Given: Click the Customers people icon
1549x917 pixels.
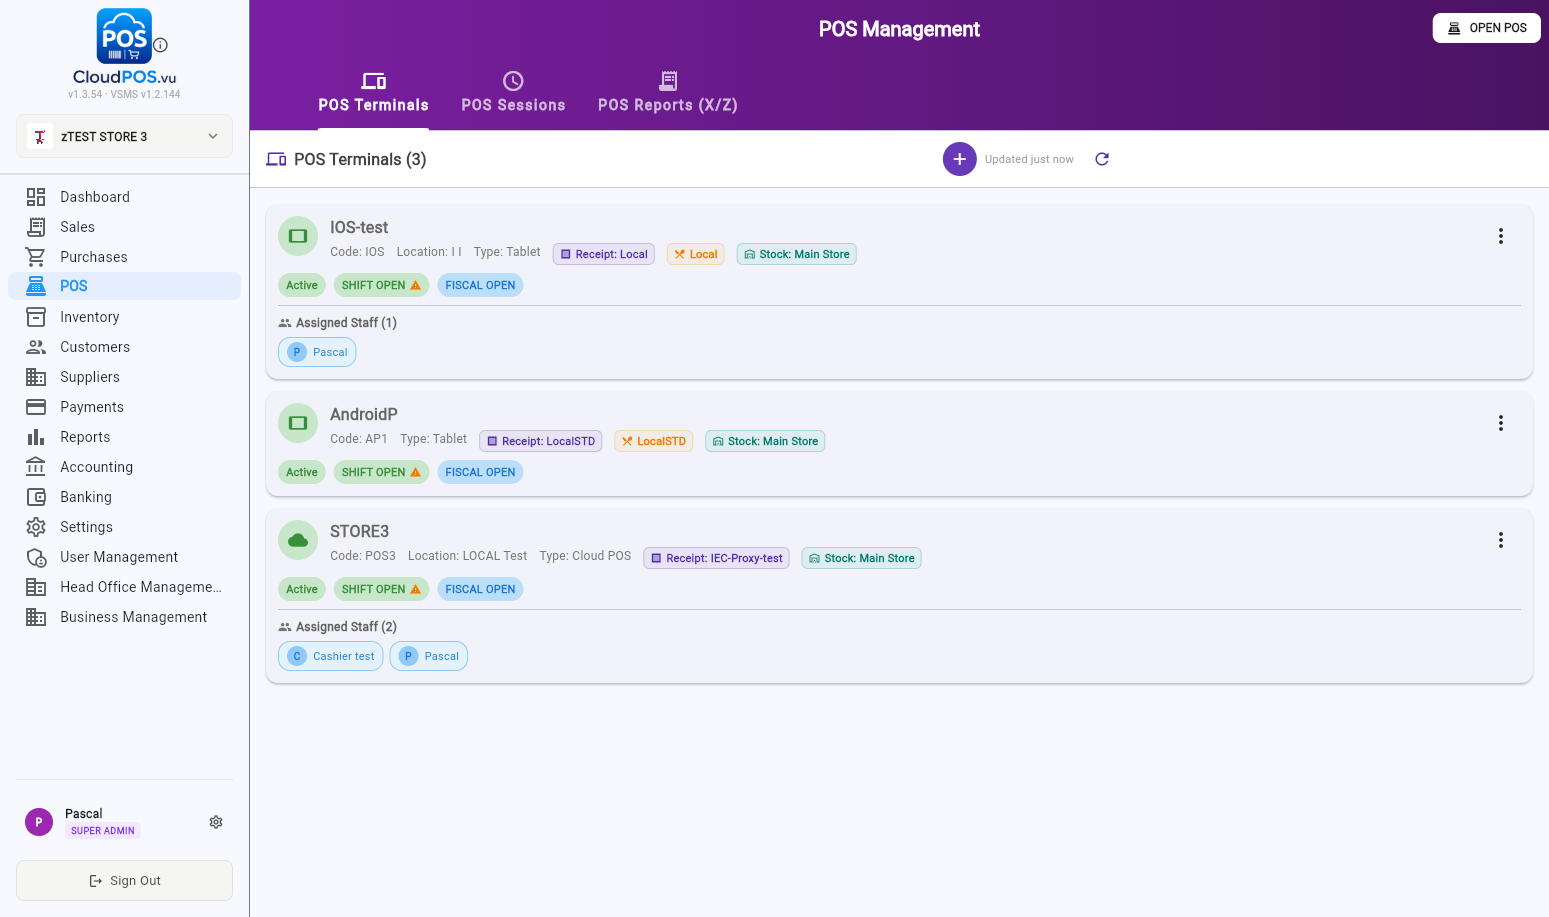Looking at the screenshot, I should click(x=36, y=347).
